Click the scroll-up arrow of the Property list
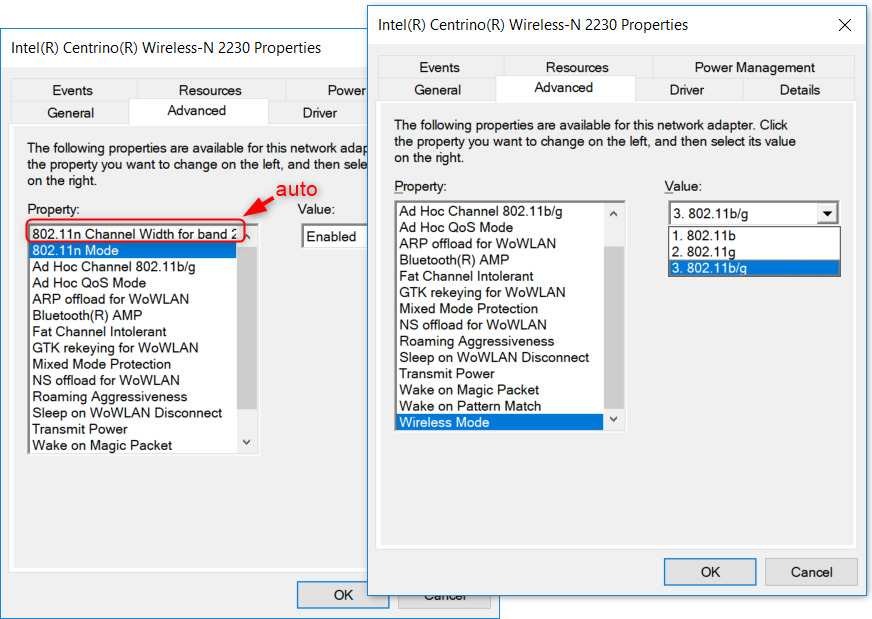Image resolution: width=872 pixels, height=619 pixels. click(x=613, y=211)
